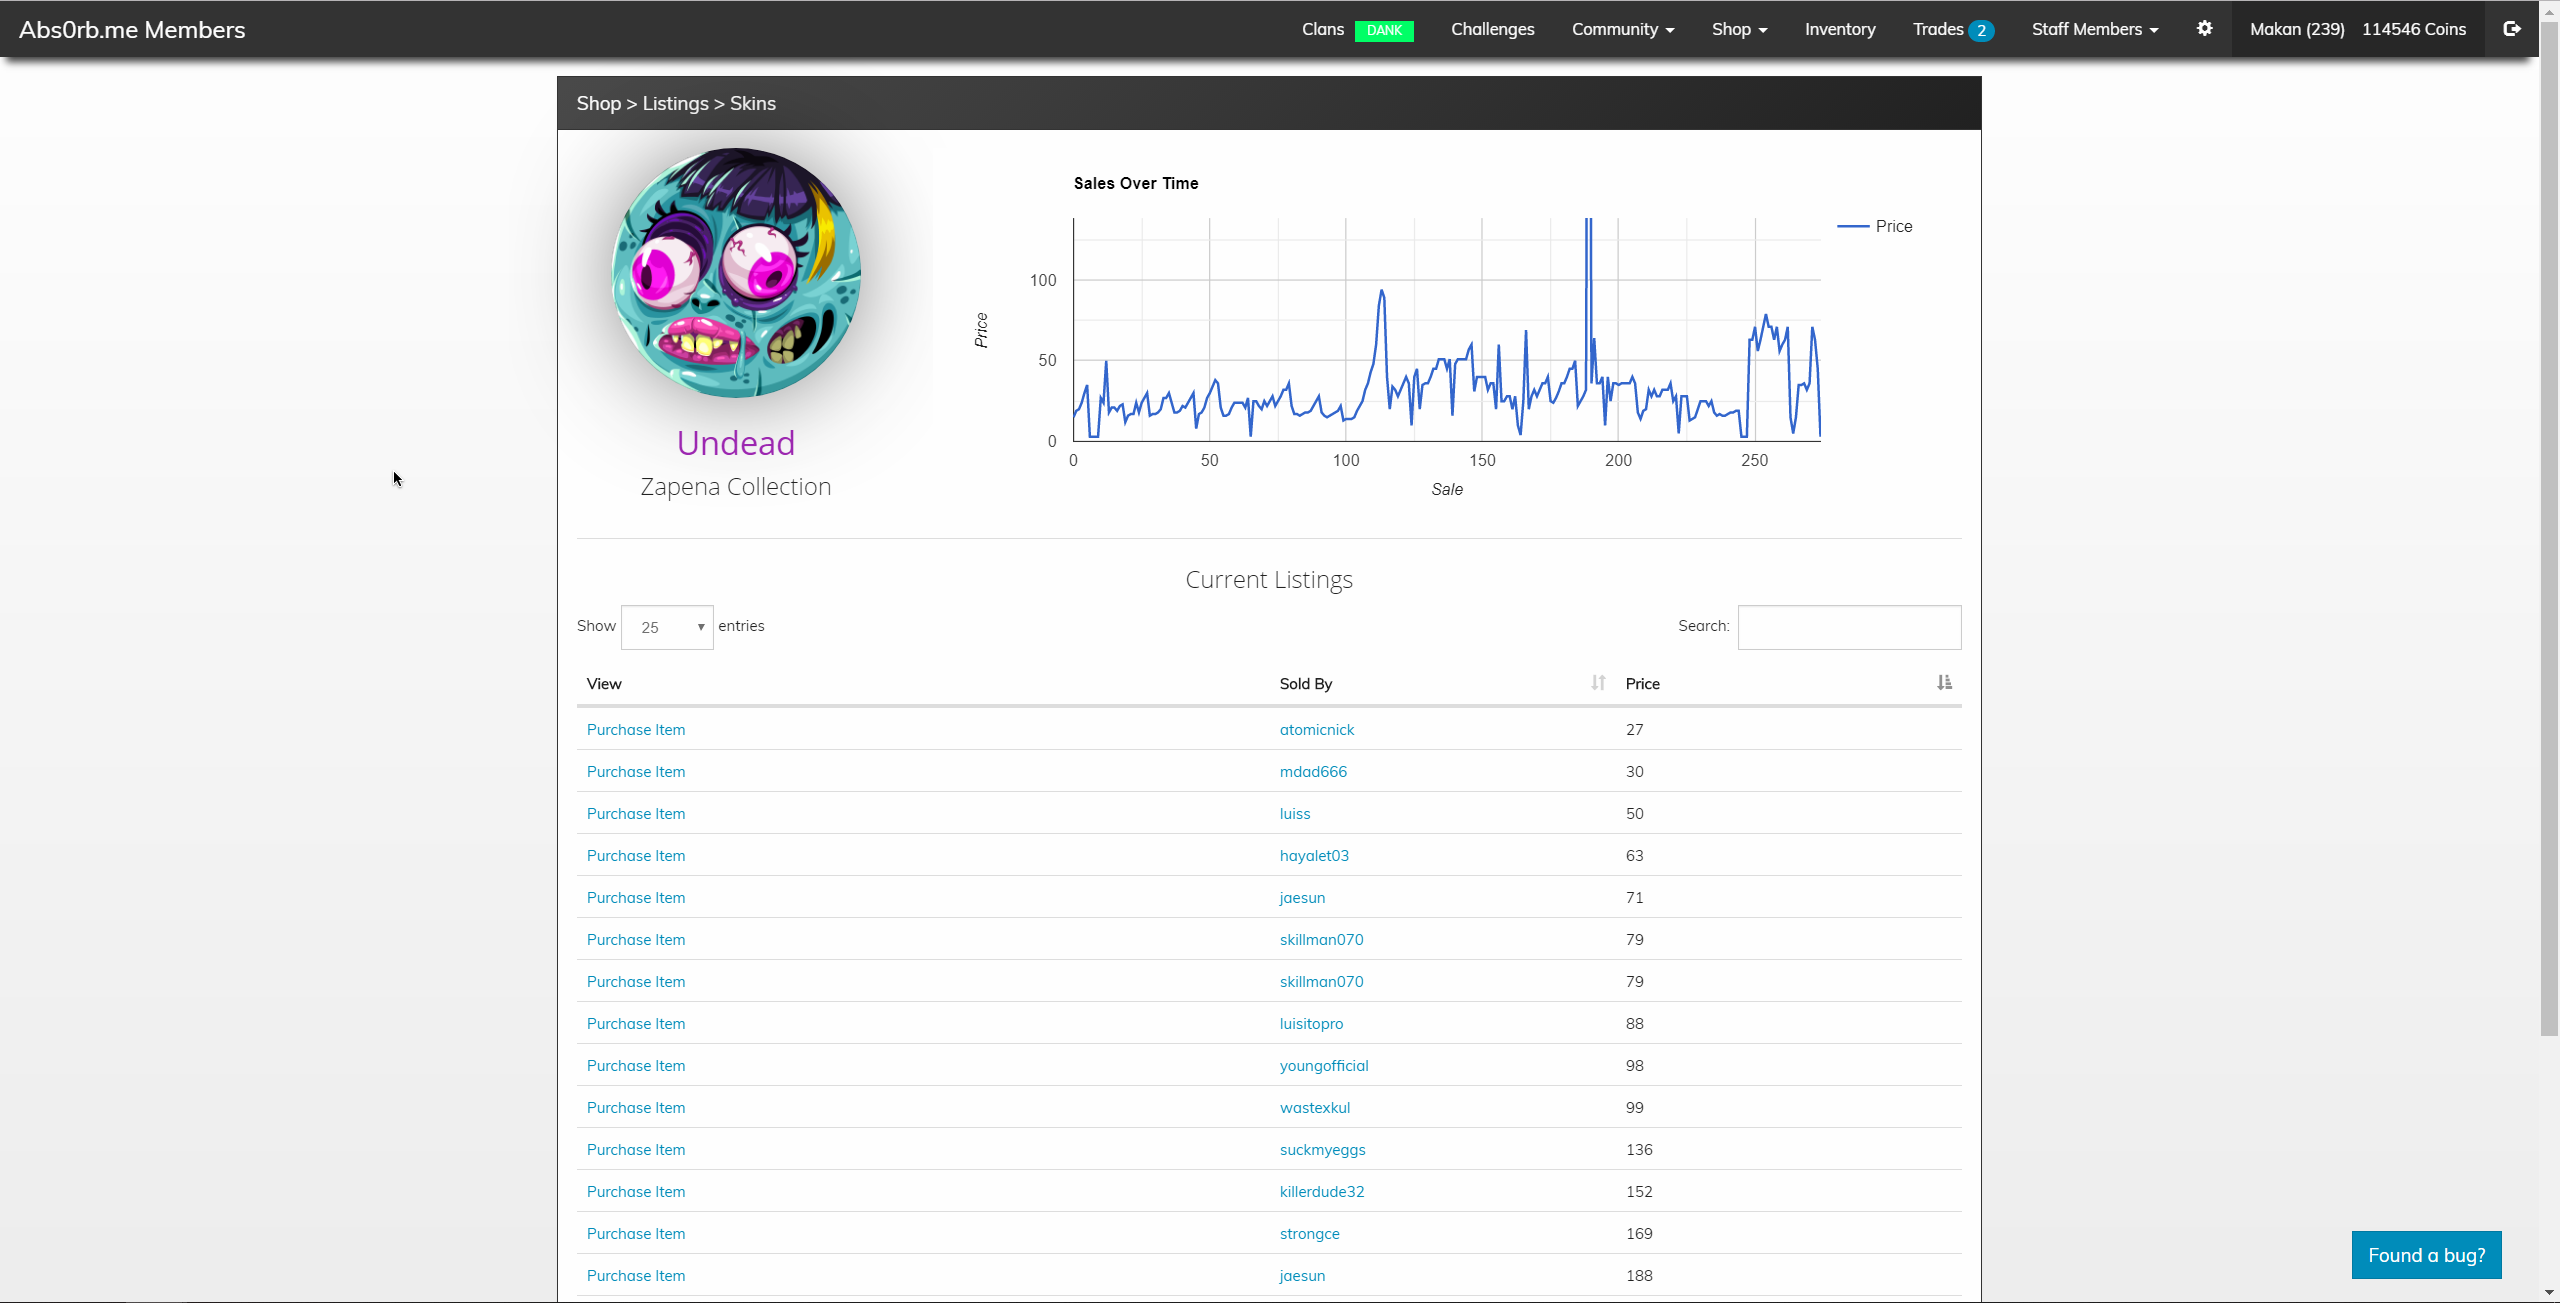Open the settings gear icon

(2204, 29)
